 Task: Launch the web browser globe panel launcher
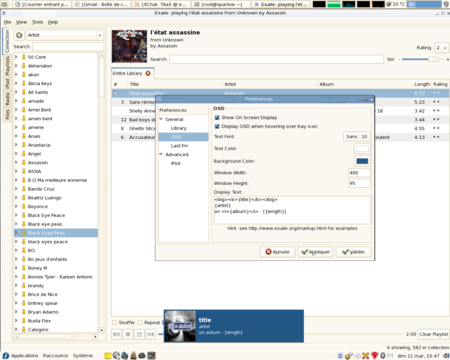[116, 356]
